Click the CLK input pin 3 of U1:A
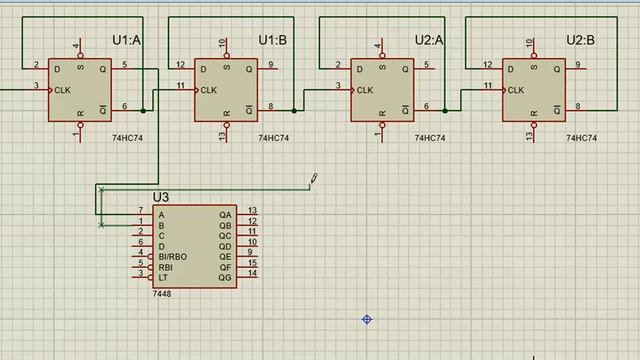 point(38,89)
